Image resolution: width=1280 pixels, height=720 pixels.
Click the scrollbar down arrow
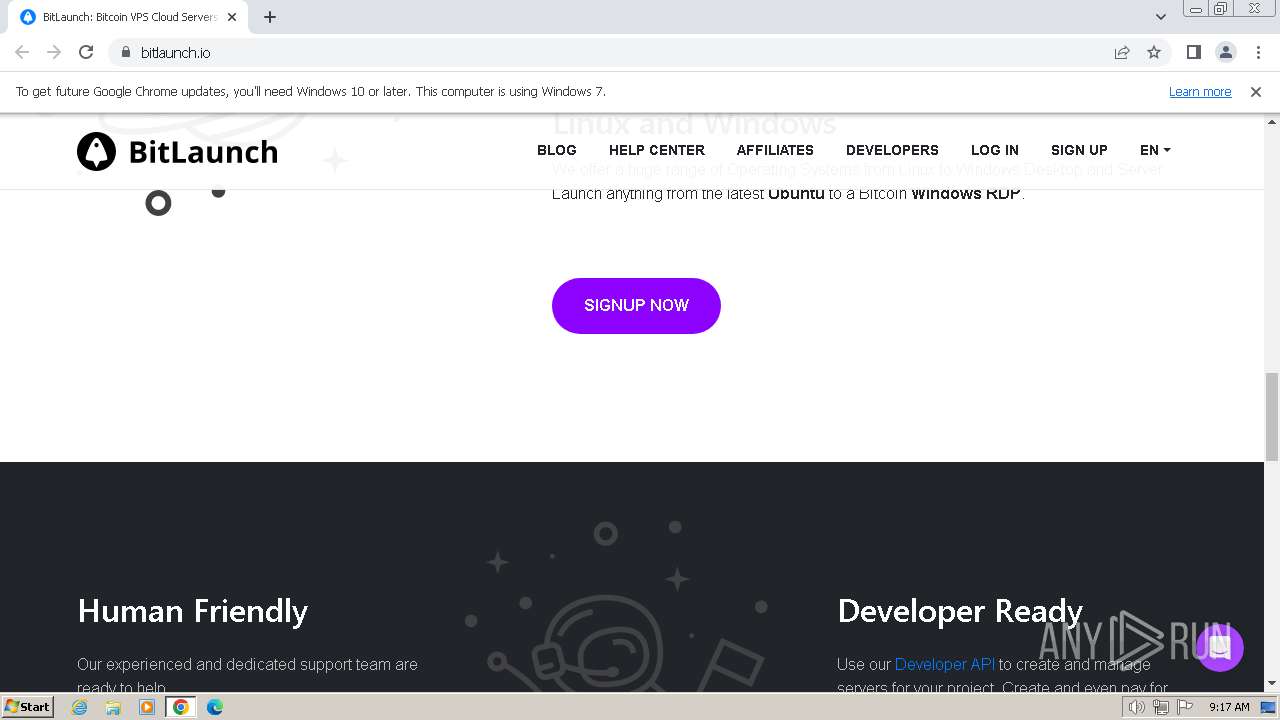pos(1272,684)
